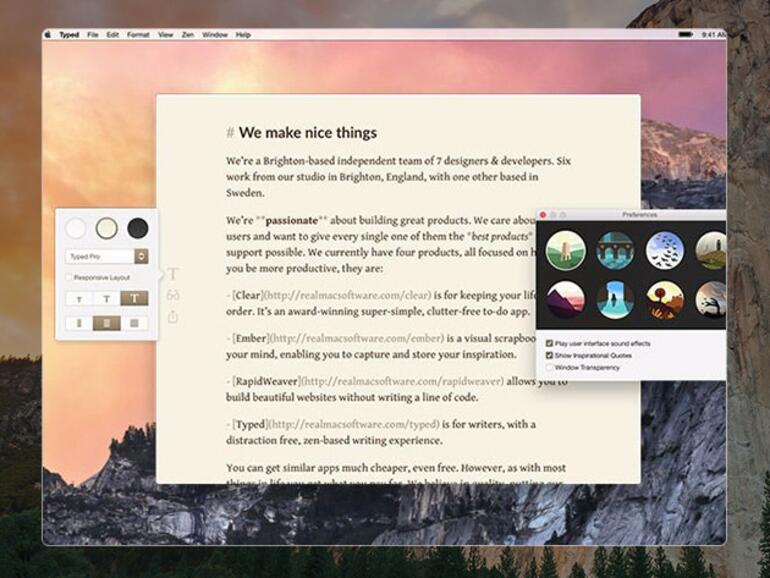
Task: Choose the medium text size button
Action: [107, 299]
